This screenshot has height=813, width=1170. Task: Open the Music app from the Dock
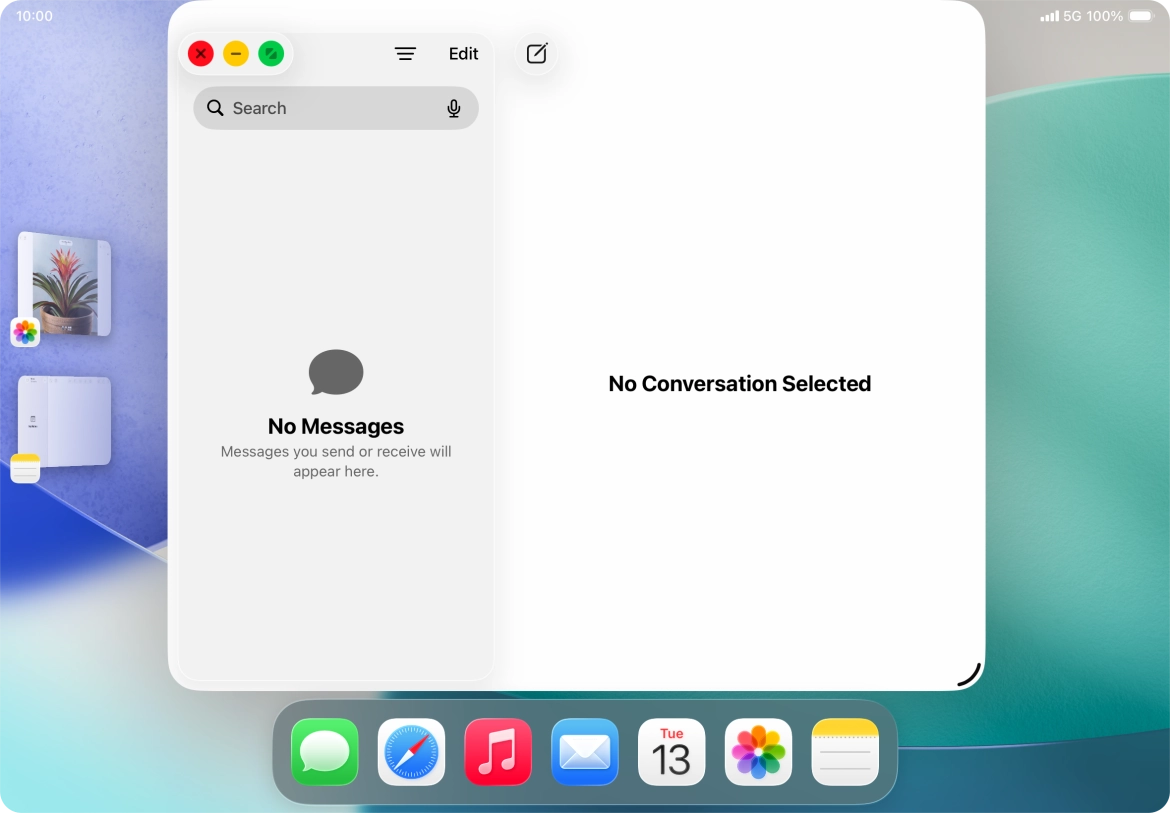tap(498, 752)
